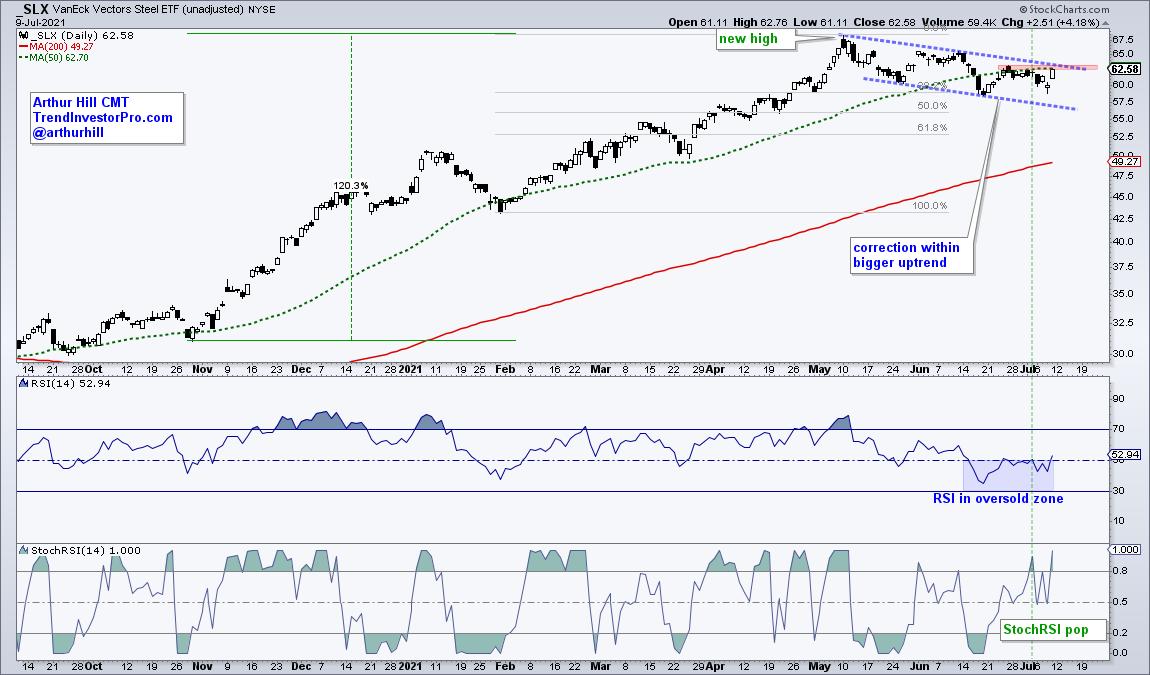Click the 100.0% Fibonacci retracement label

click(x=929, y=205)
